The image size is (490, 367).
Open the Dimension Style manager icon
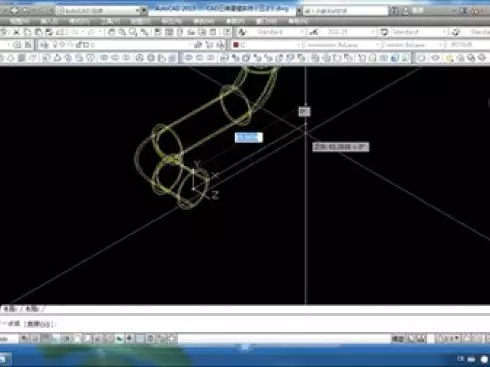[313, 32]
